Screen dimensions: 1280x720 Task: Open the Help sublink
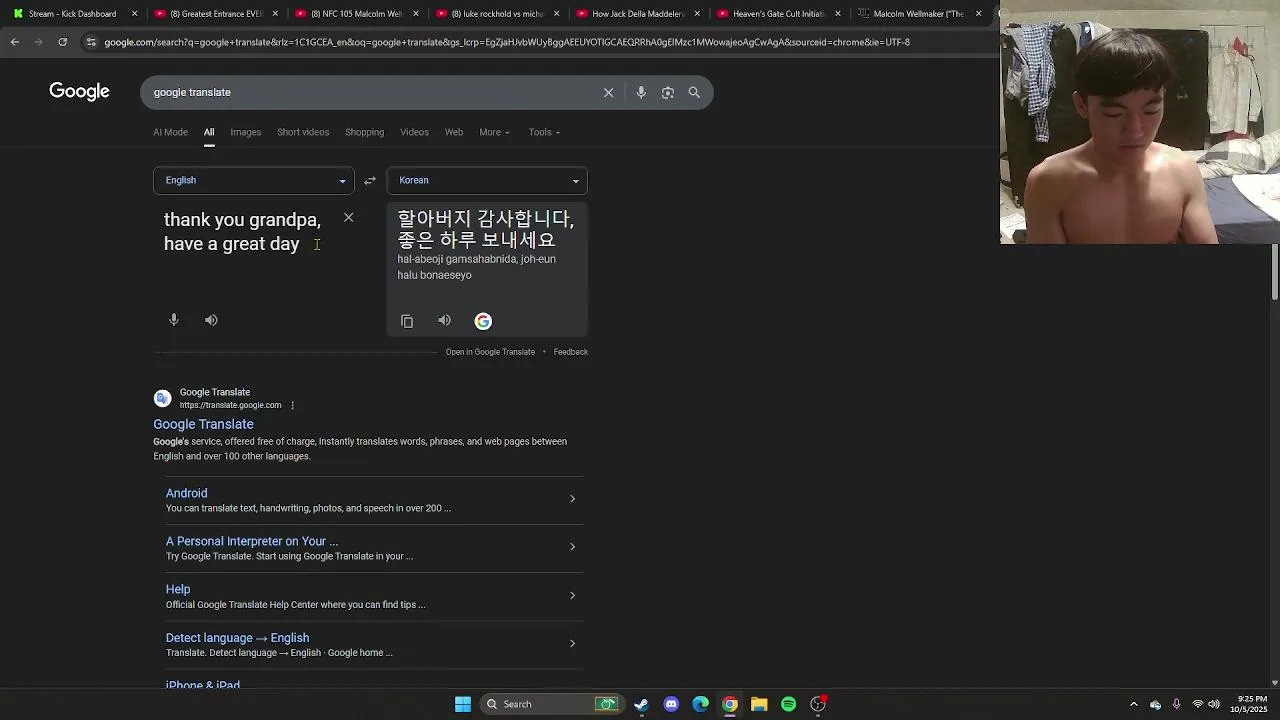(x=178, y=589)
